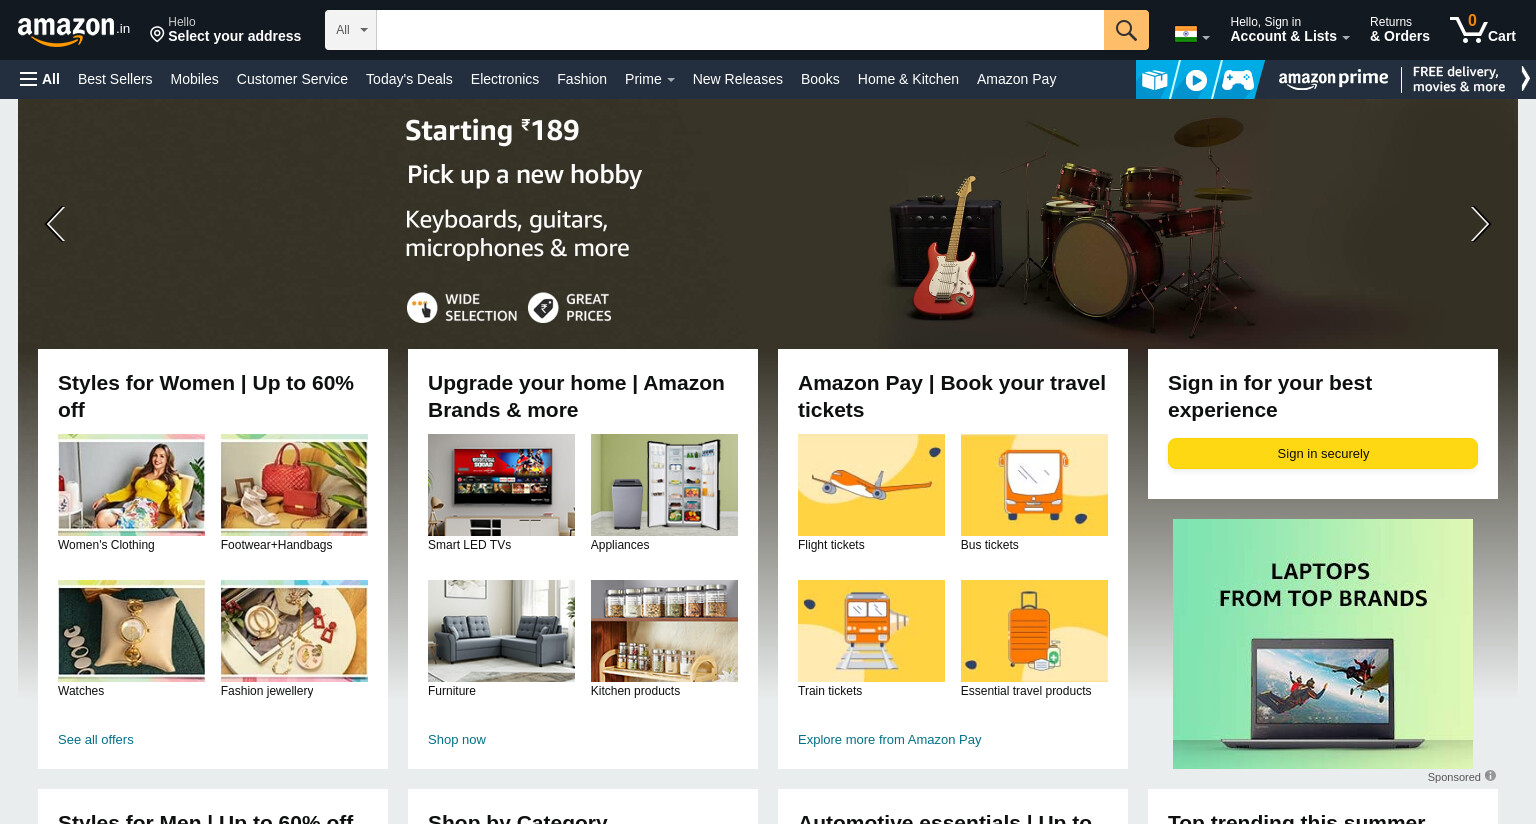Click the Amazon.in logo

(74, 30)
